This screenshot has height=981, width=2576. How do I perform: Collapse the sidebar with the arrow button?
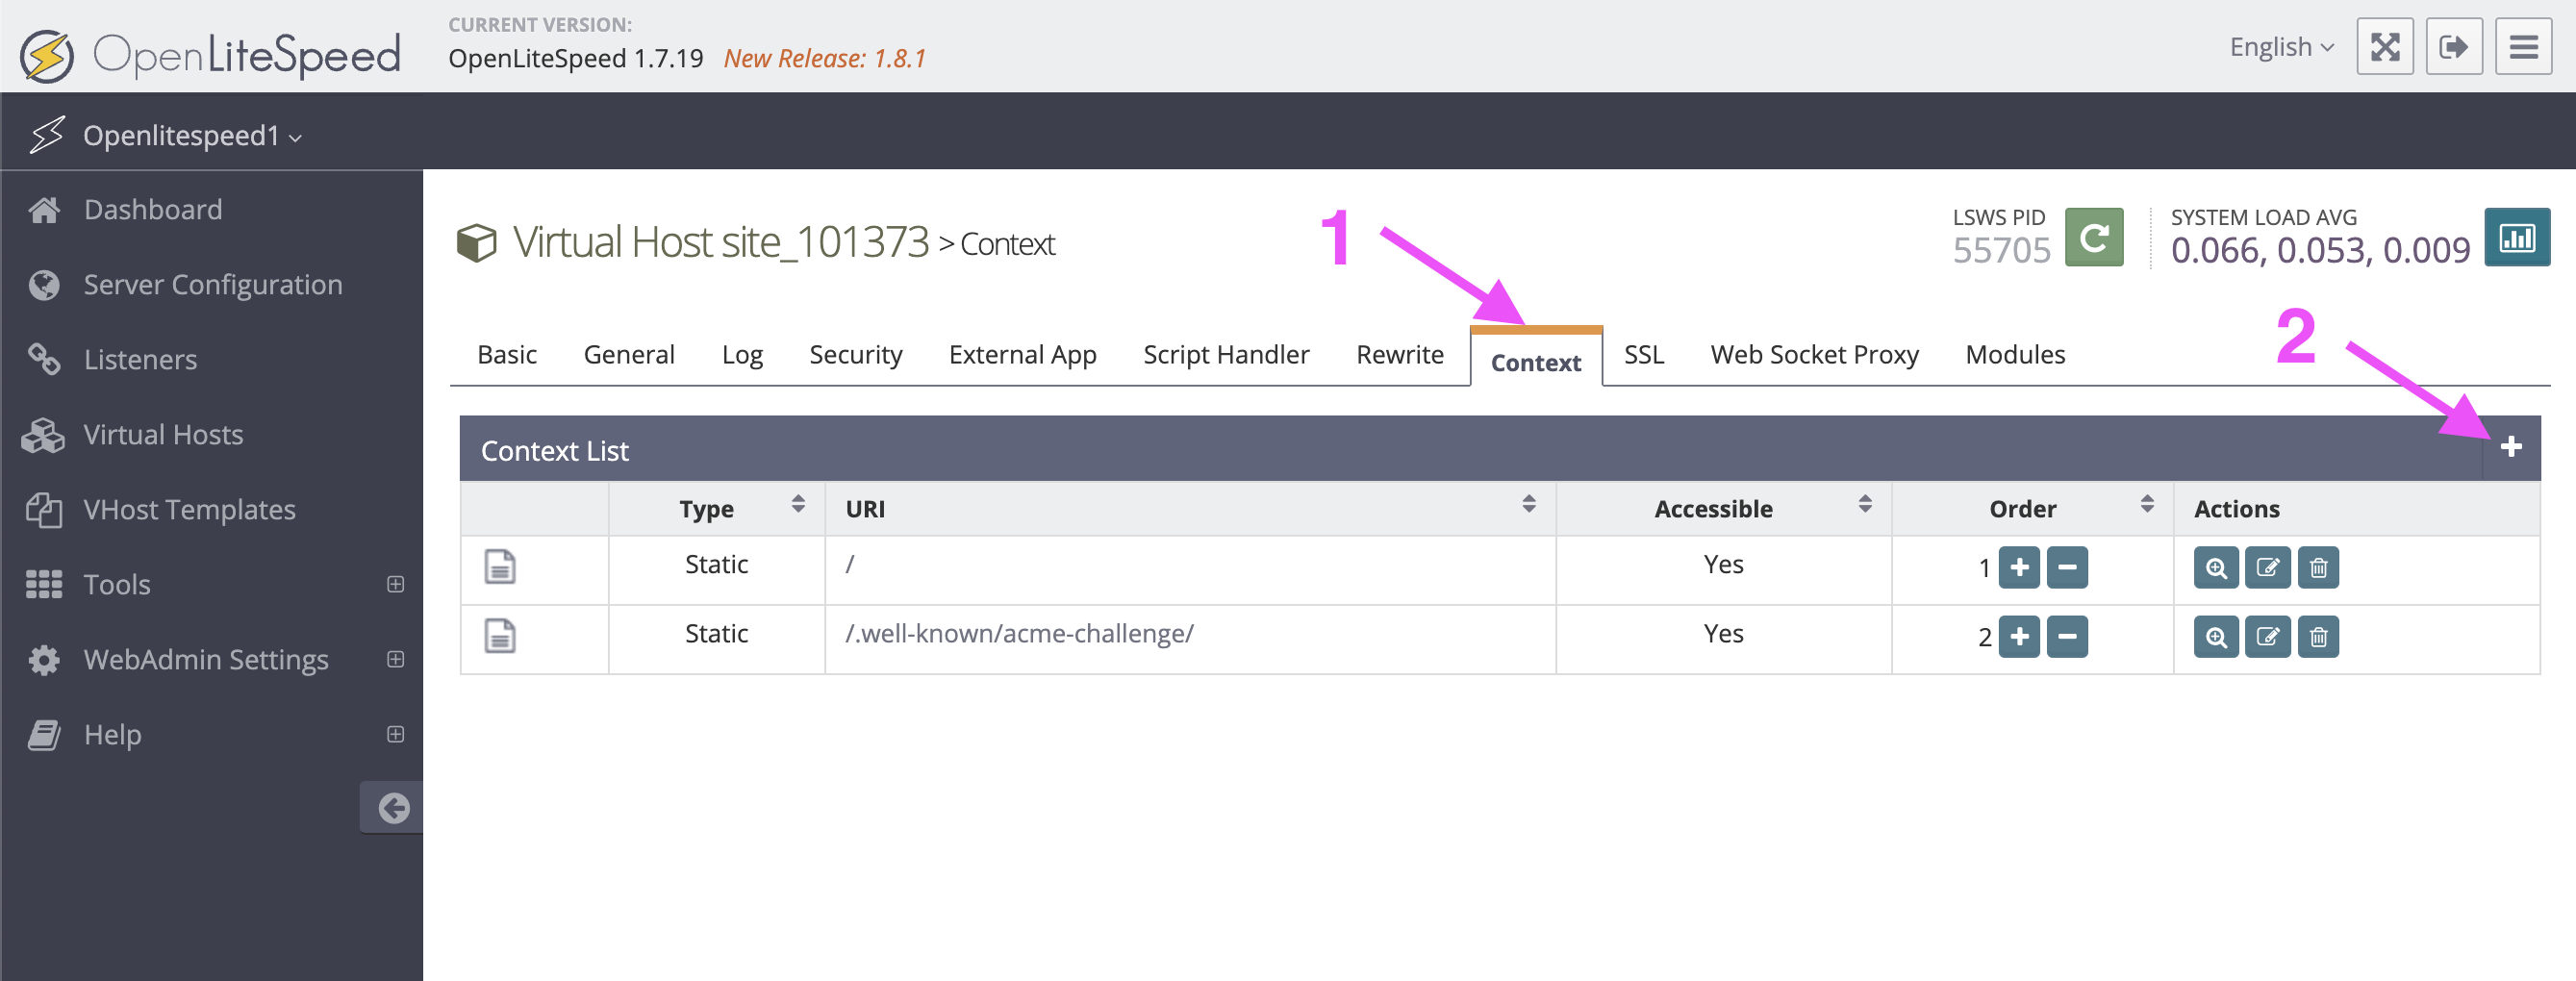(393, 807)
